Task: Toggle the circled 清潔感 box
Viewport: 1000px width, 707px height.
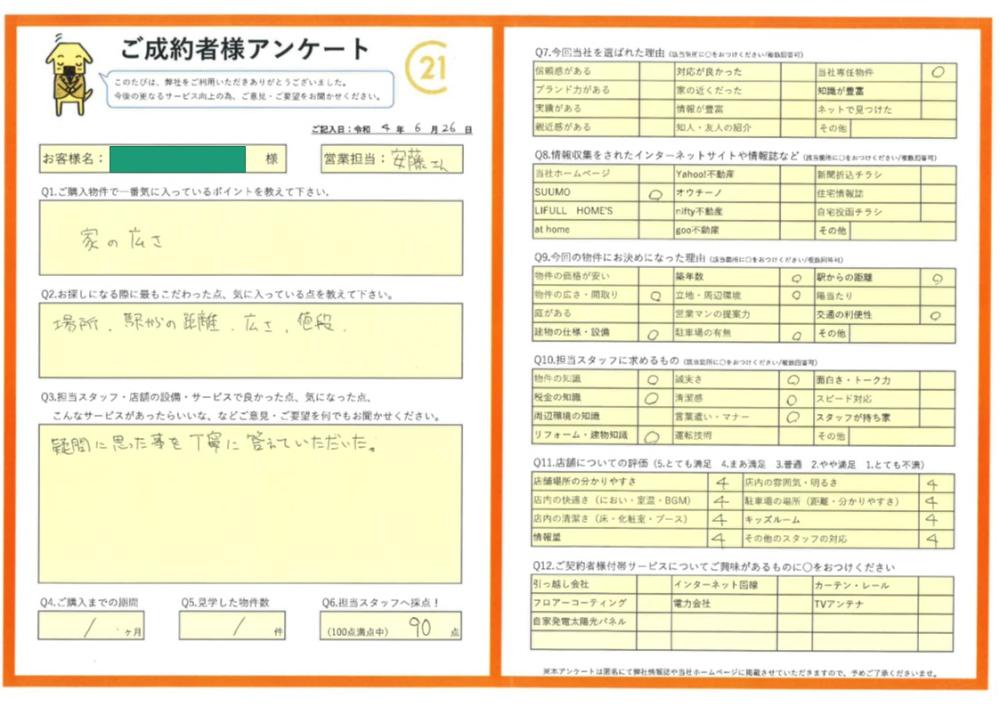Action: [x=796, y=399]
